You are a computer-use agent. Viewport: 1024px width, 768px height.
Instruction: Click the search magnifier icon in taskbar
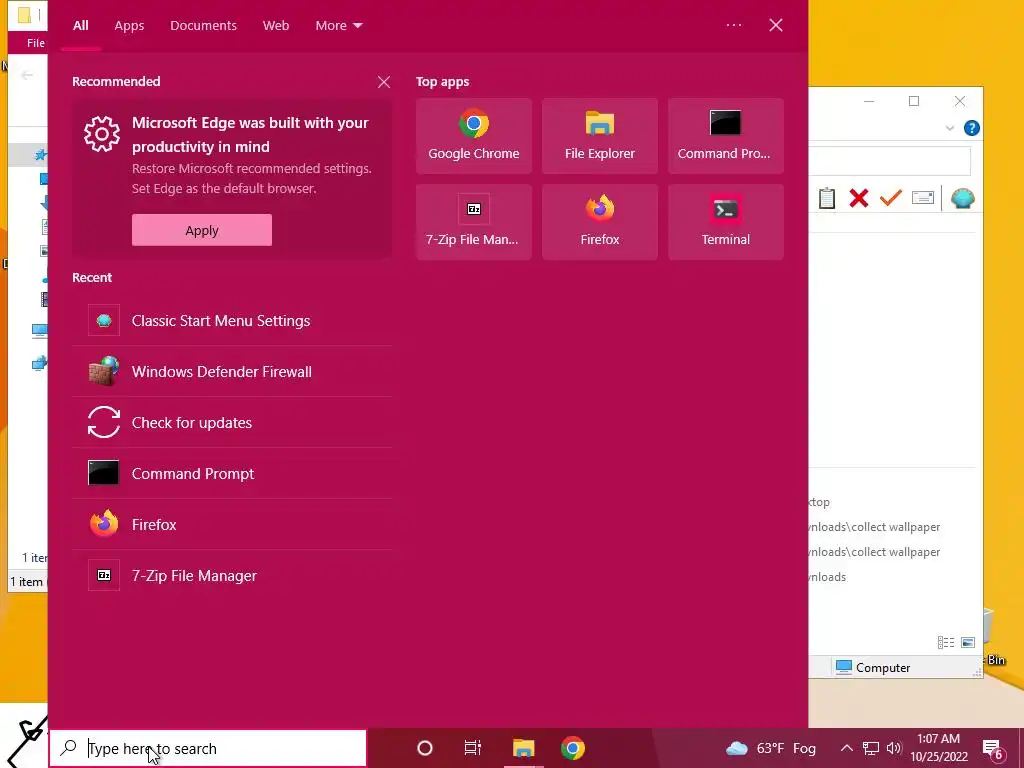(x=68, y=748)
